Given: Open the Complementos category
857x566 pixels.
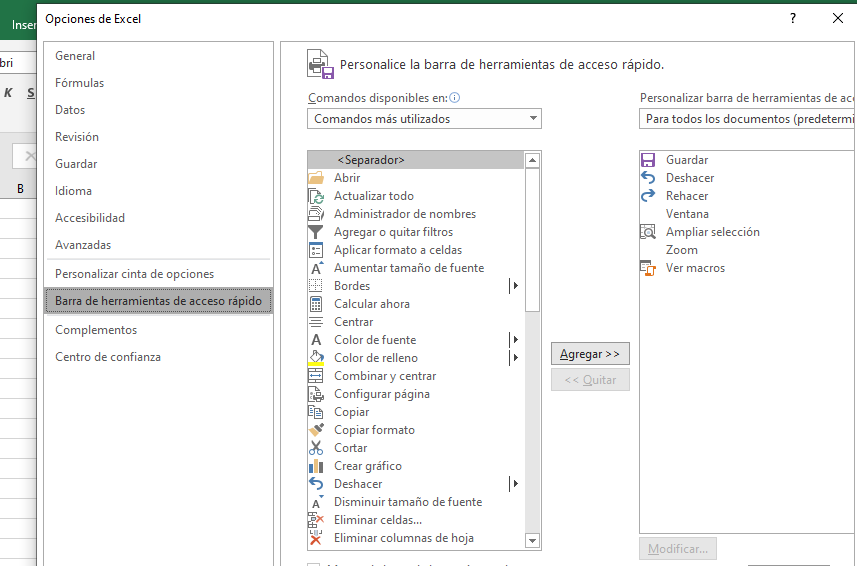Looking at the screenshot, I should (x=96, y=330).
